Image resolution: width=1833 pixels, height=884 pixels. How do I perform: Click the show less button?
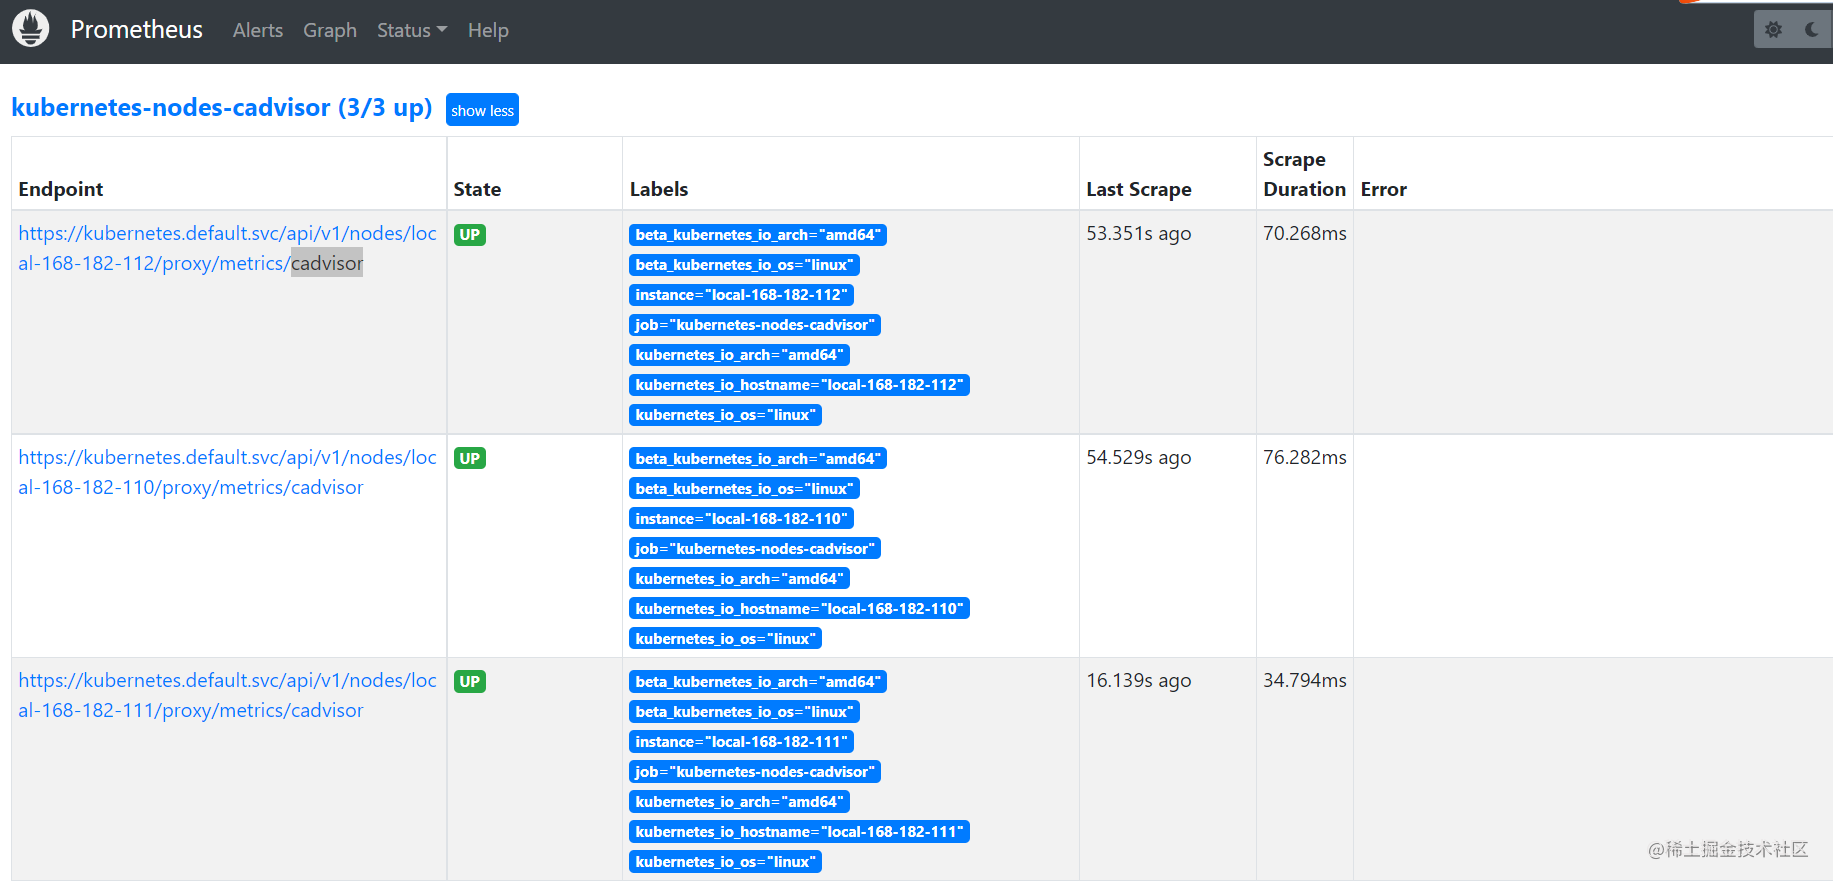coord(482,110)
